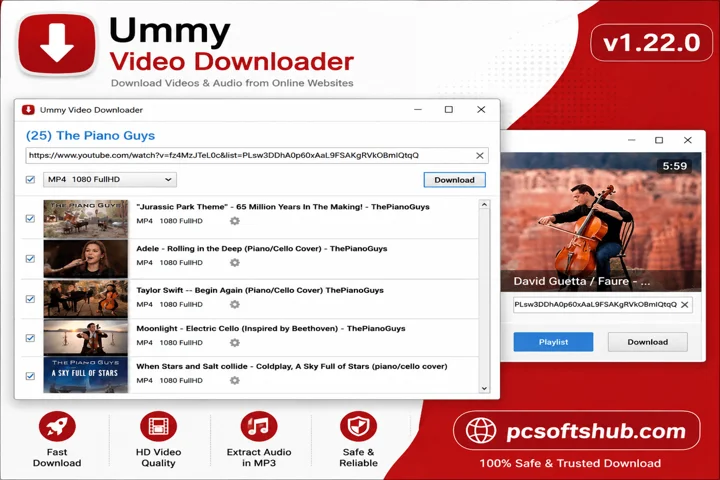Click the Ummy icon in the window title bar
720x480 pixels.
[28, 110]
